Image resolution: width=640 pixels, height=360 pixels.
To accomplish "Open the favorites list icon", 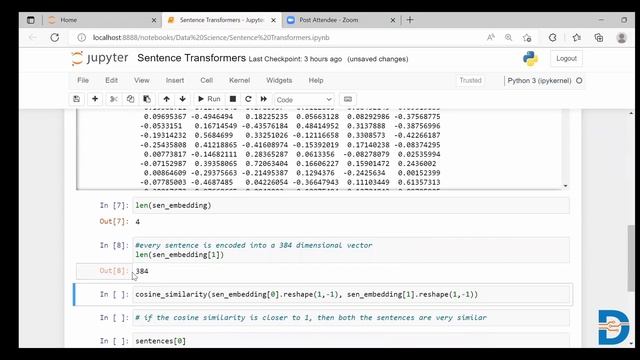I will tap(576, 38).
